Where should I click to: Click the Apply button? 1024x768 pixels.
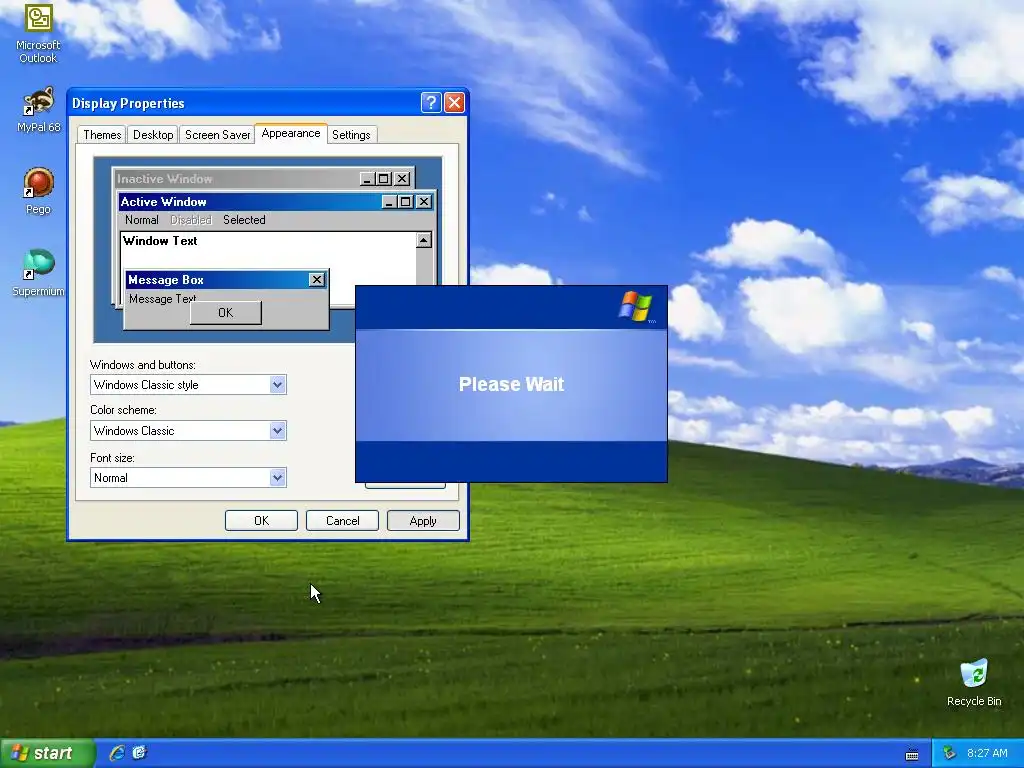[x=423, y=520]
